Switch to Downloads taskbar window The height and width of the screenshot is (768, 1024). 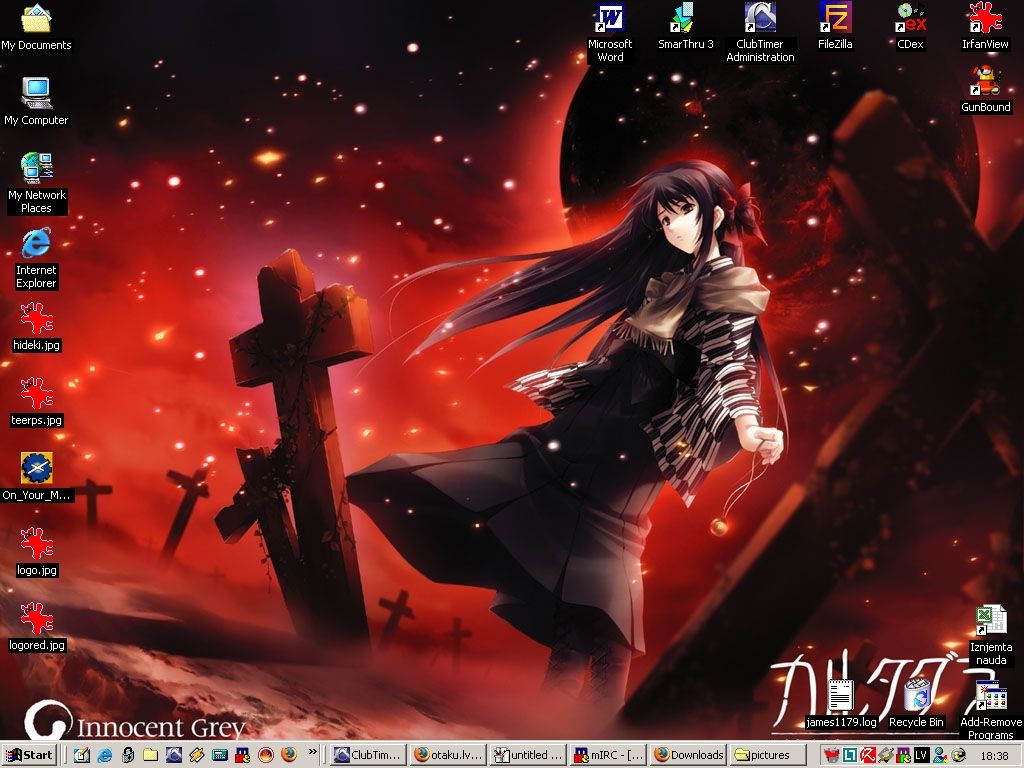(x=689, y=755)
